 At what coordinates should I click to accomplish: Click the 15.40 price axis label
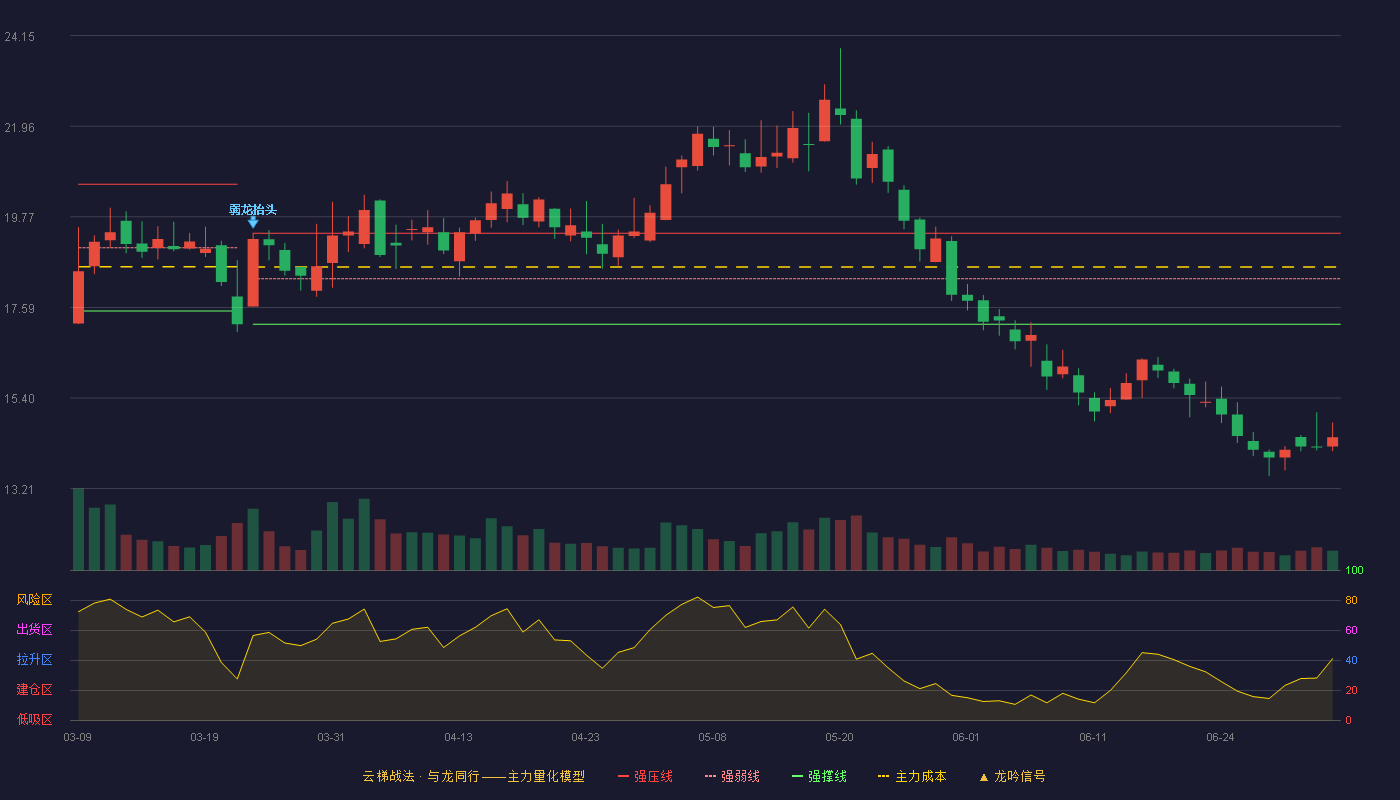20,399
